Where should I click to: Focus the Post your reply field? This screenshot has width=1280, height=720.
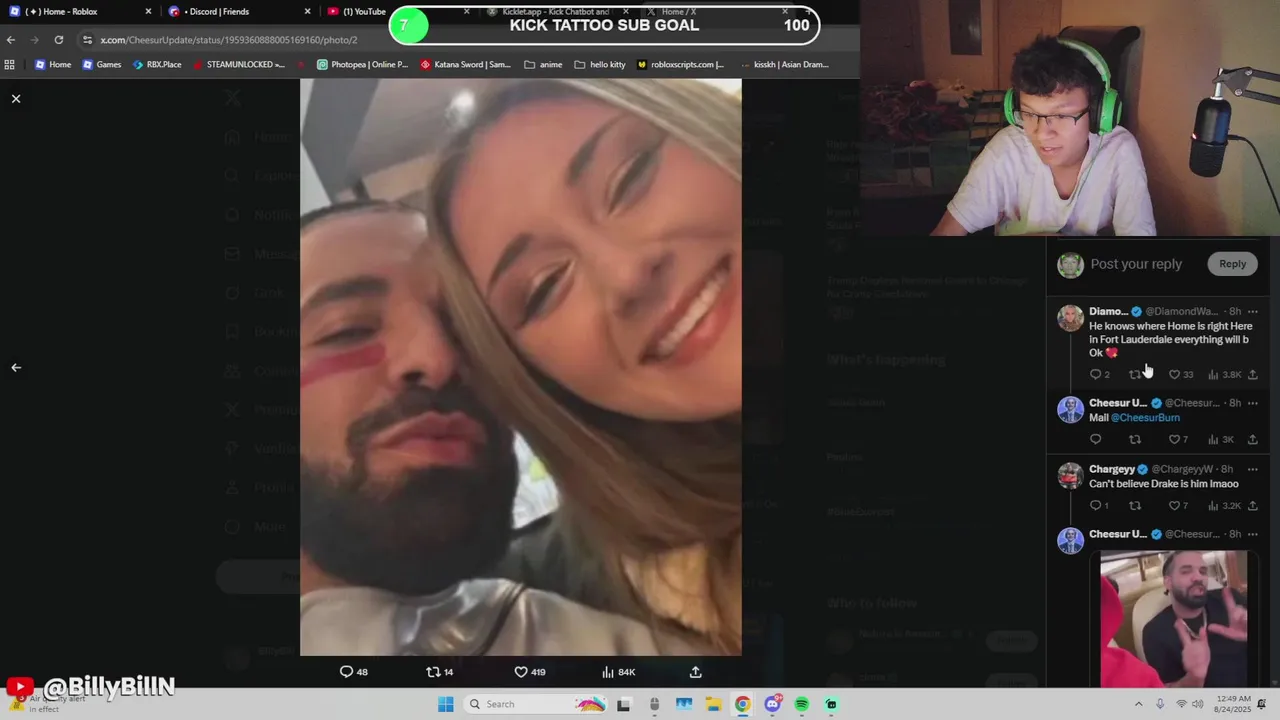point(1136,264)
